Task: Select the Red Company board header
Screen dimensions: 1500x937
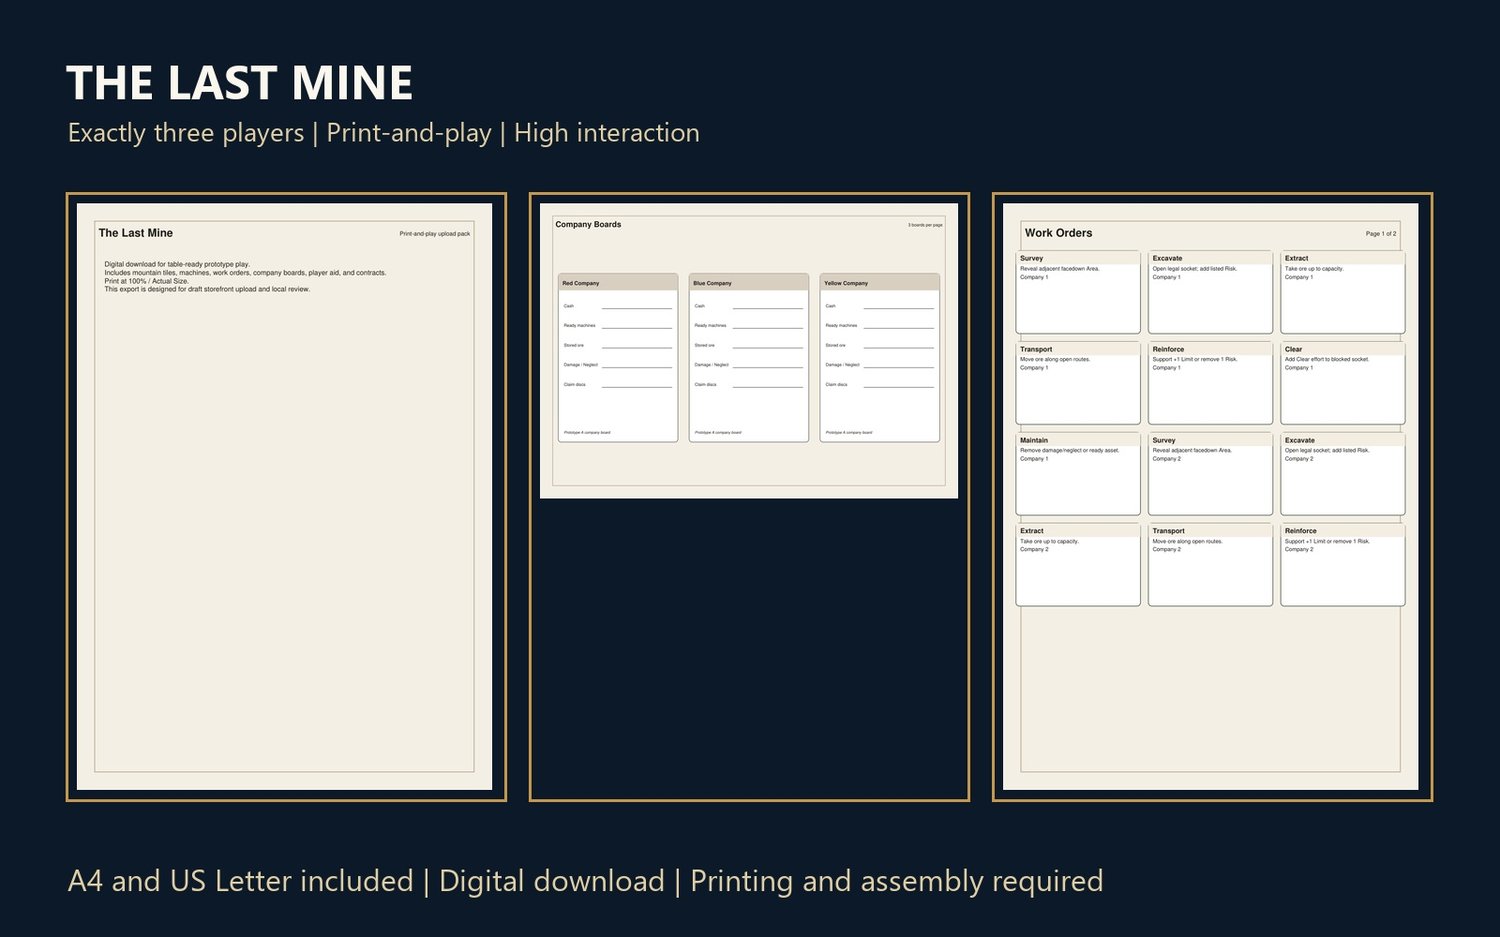Action: click(618, 283)
